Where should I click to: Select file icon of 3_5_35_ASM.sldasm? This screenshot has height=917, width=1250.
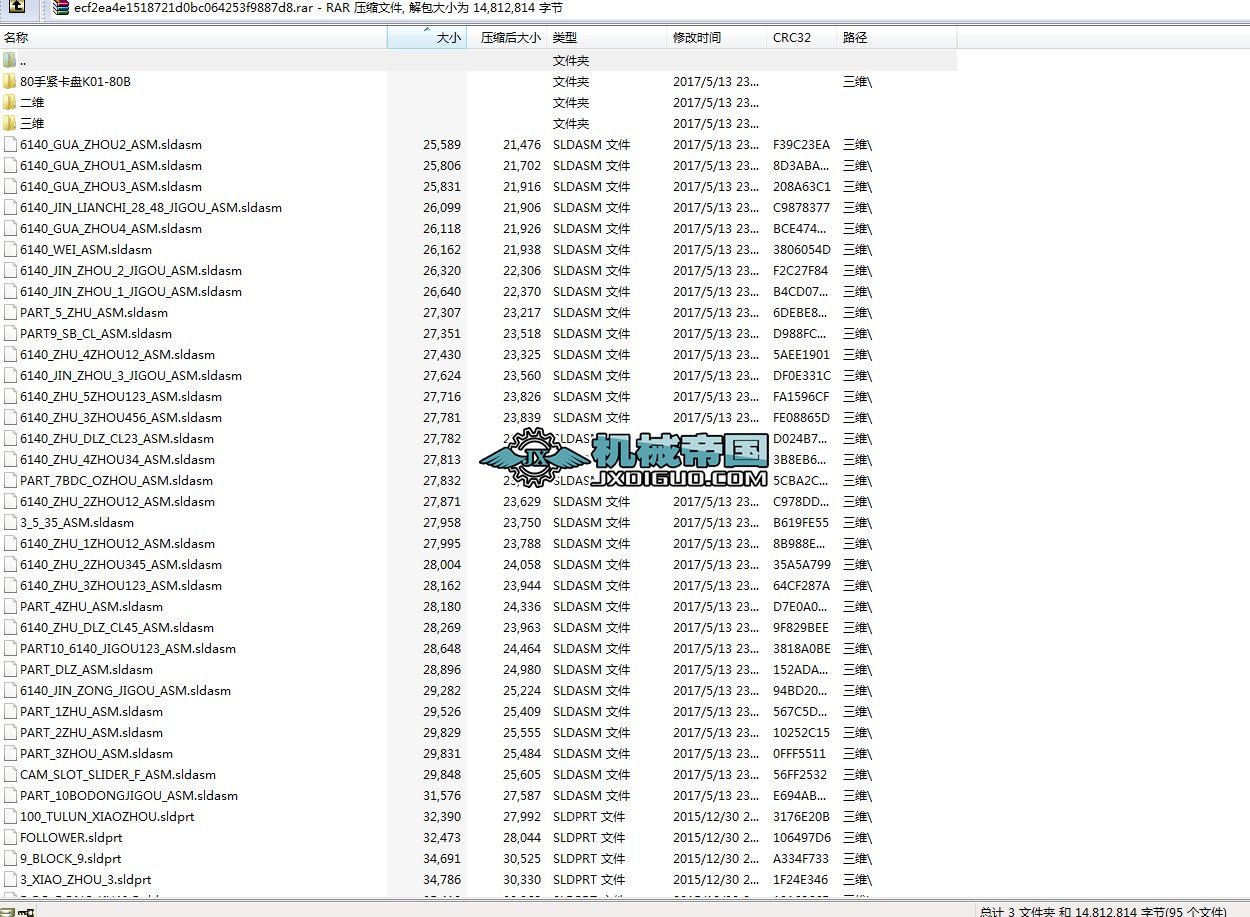pos(10,523)
